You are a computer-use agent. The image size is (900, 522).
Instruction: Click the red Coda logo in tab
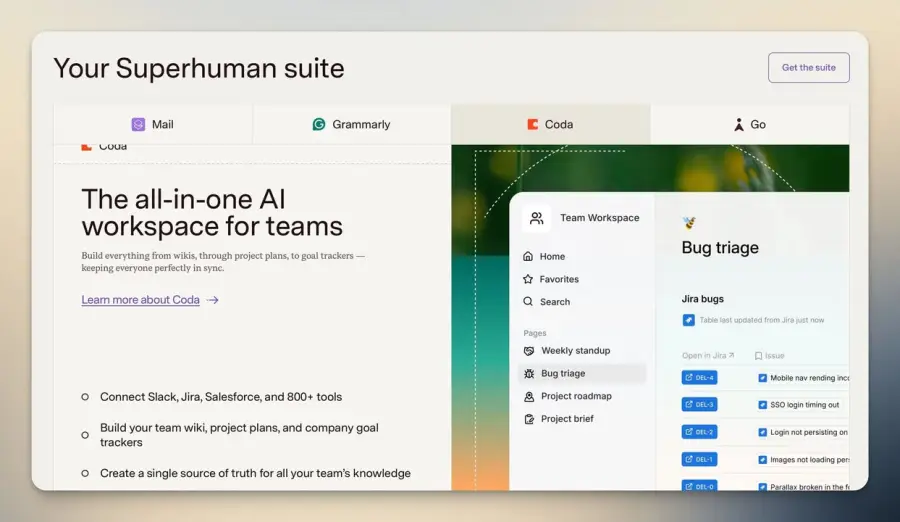click(533, 124)
